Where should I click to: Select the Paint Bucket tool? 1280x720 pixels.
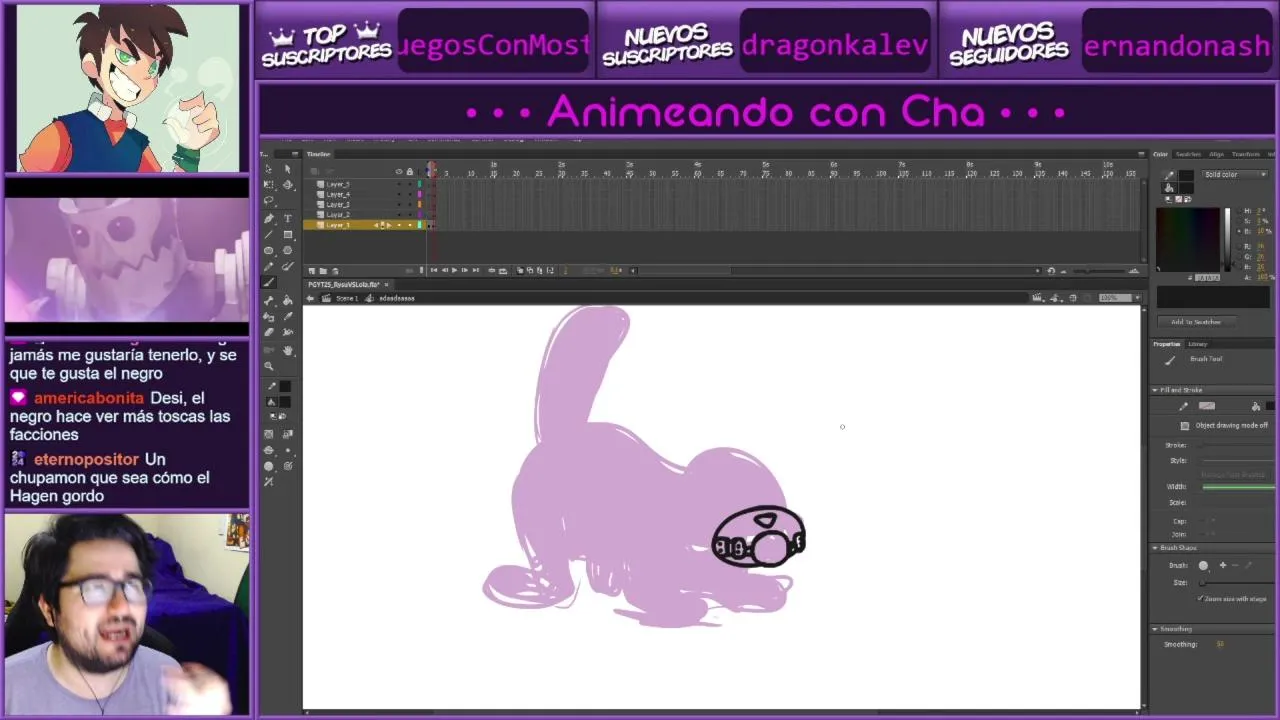(x=288, y=300)
